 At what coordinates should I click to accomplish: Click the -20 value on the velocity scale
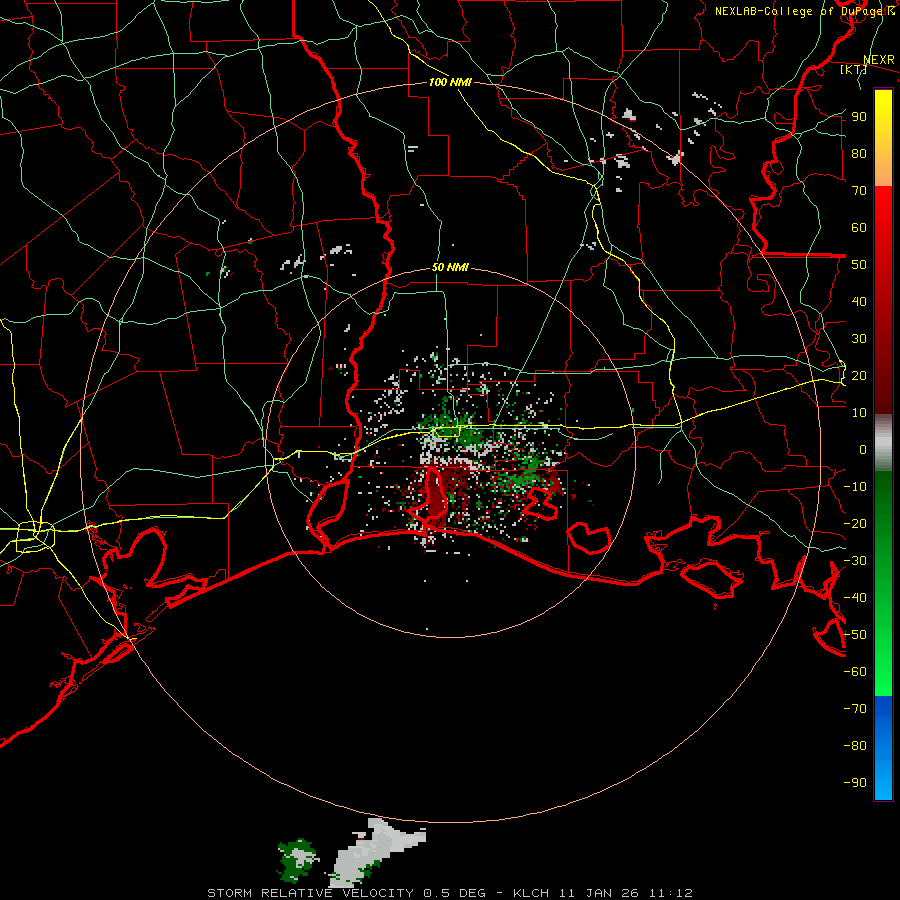pyautogui.click(x=855, y=523)
